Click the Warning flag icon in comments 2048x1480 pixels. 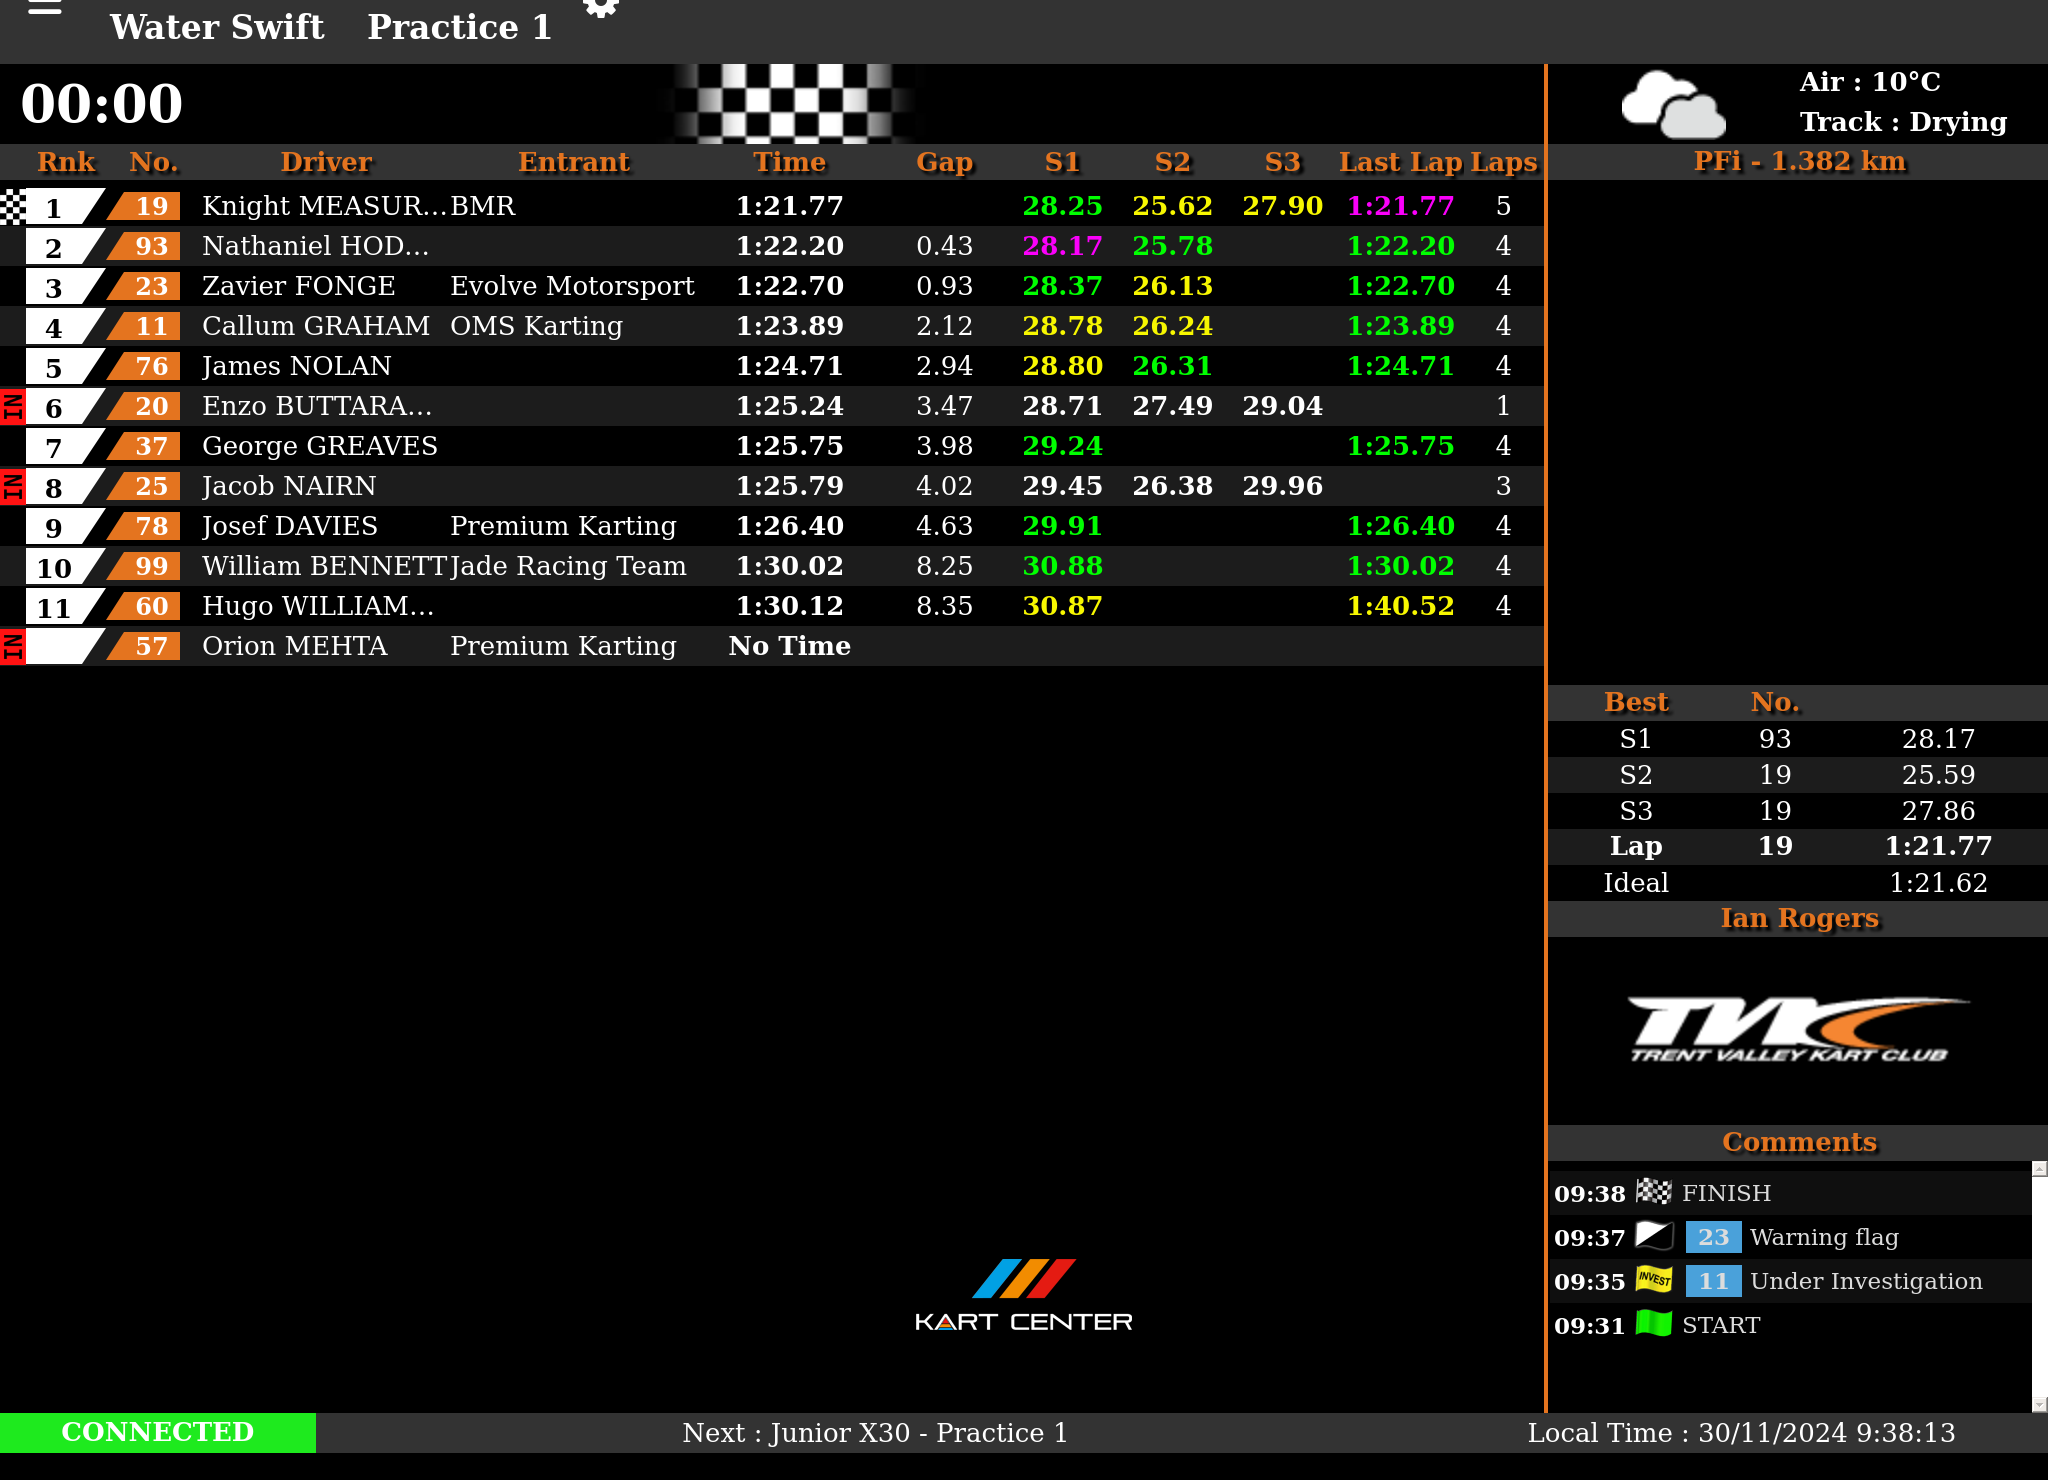click(x=1654, y=1236)
